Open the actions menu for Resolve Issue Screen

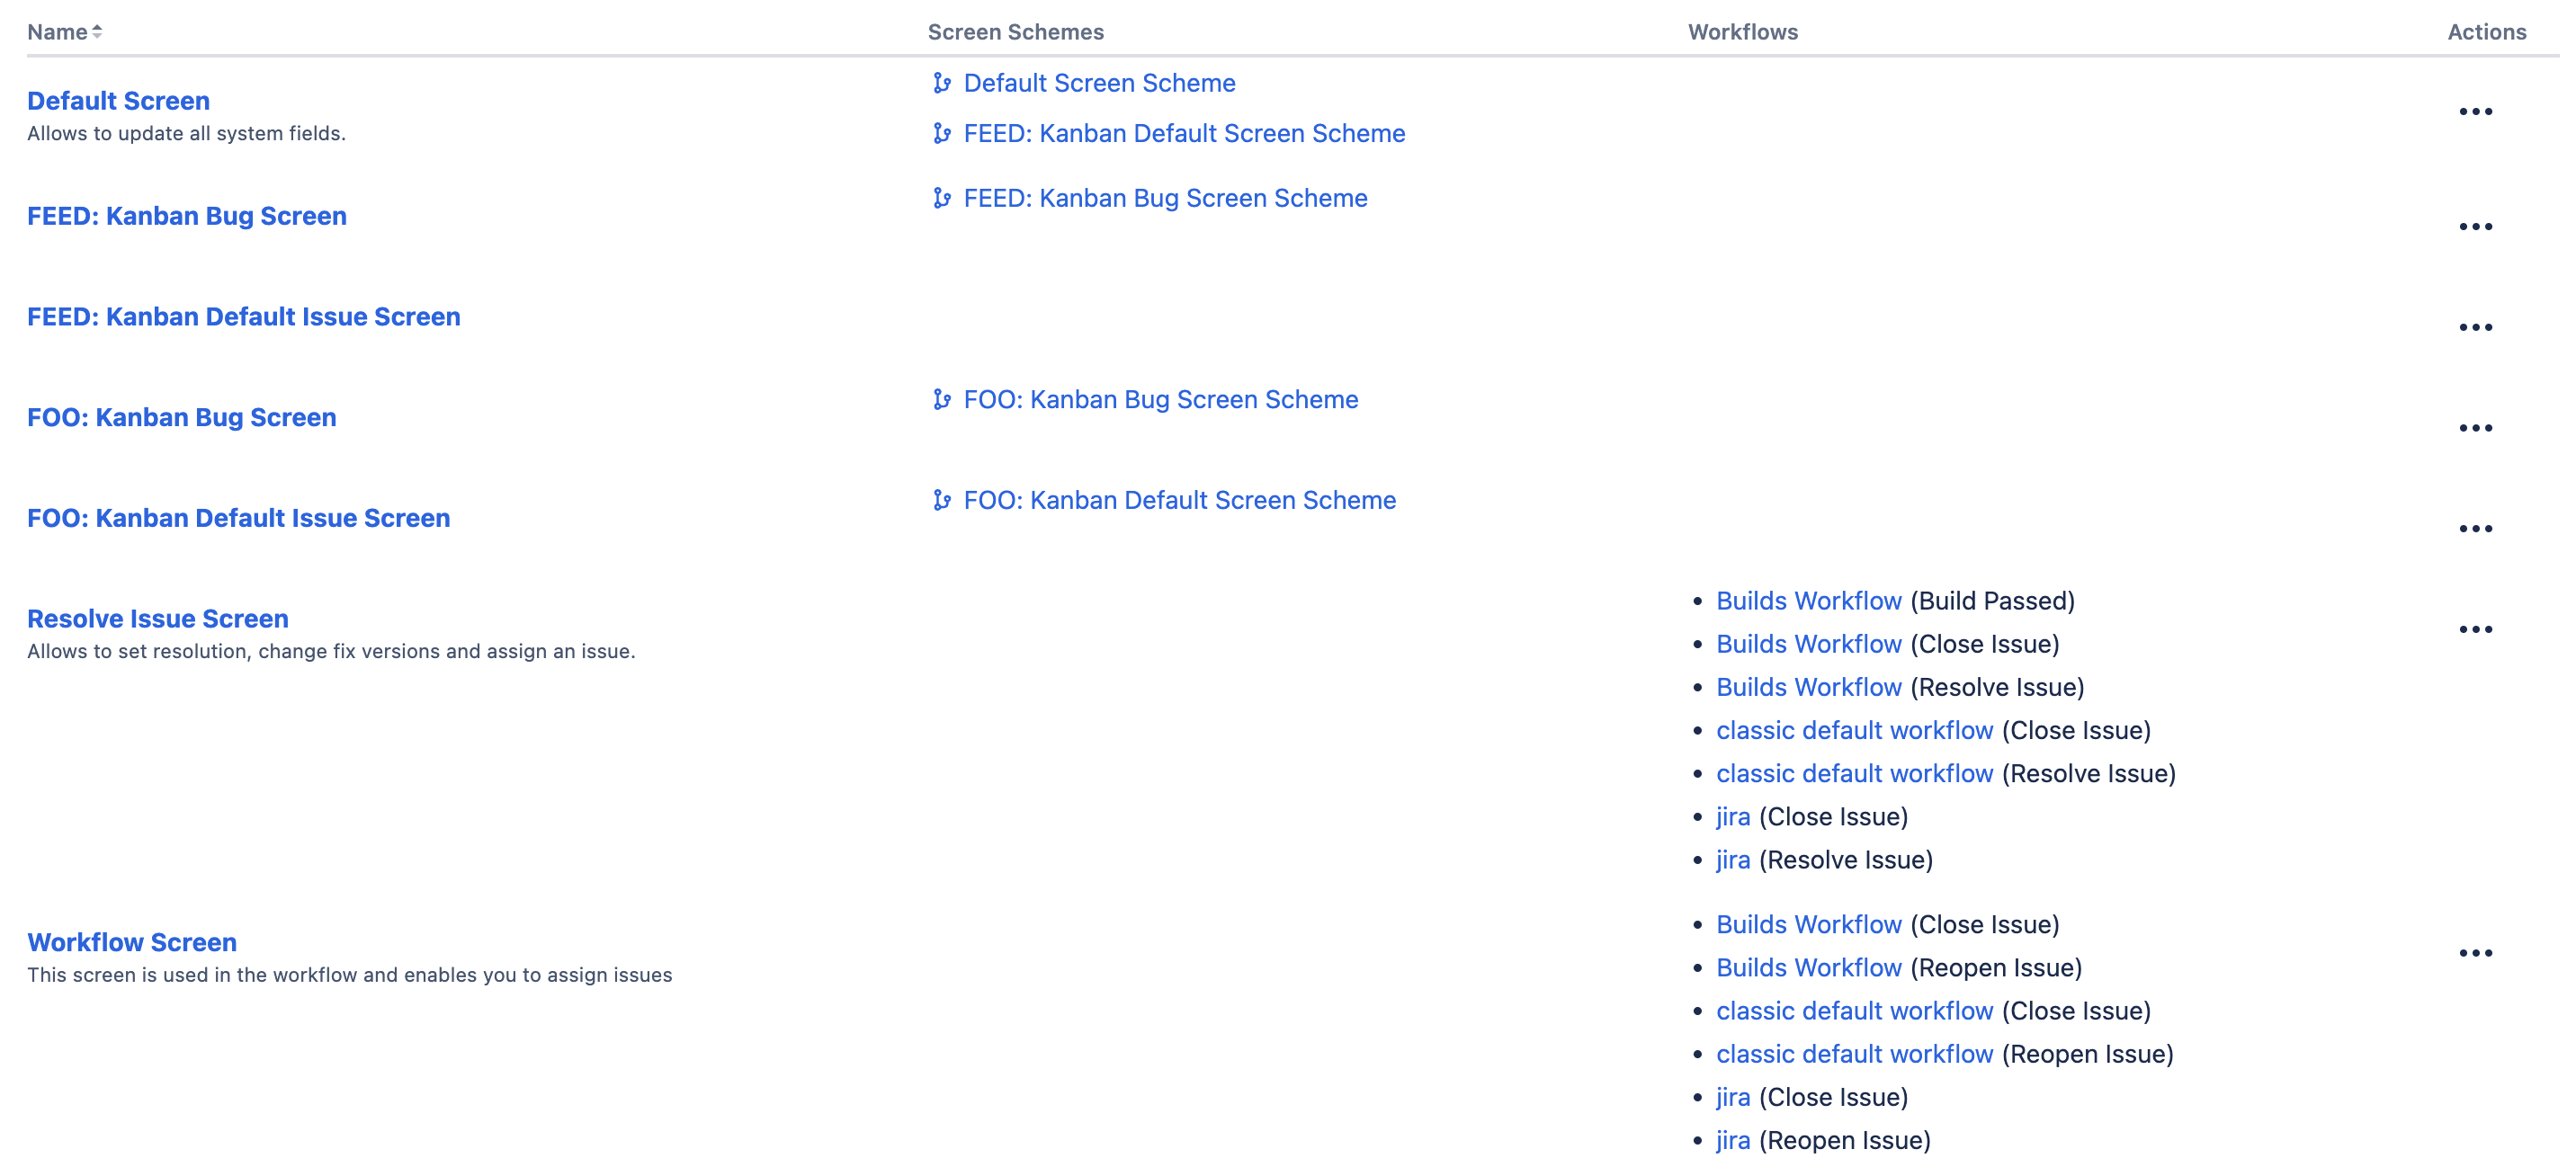(2476, 628)
